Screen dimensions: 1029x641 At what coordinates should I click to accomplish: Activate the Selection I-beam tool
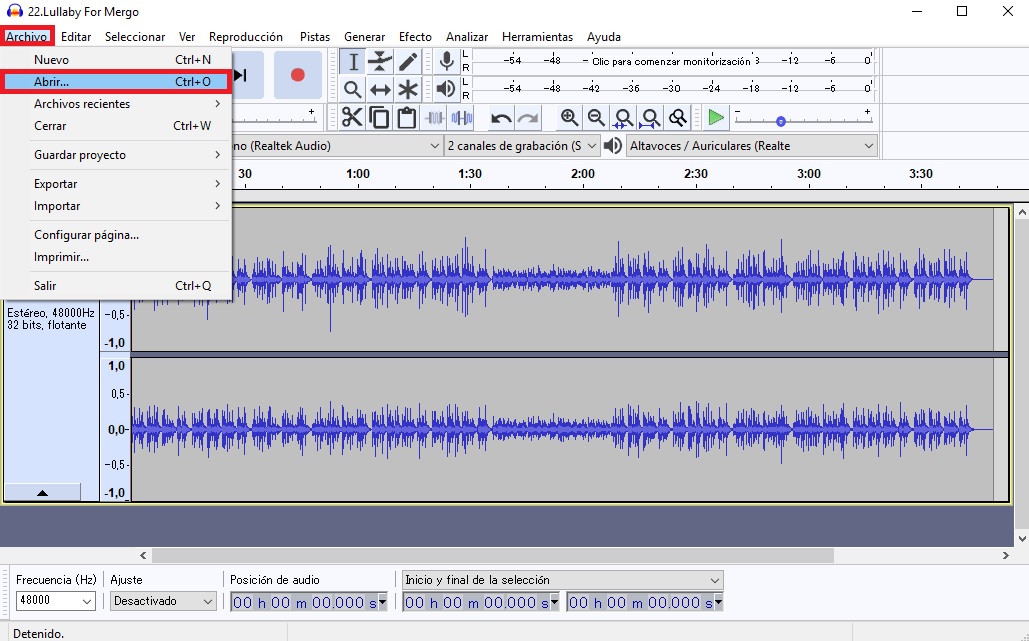pyautogui.click(x=352, y=62)
